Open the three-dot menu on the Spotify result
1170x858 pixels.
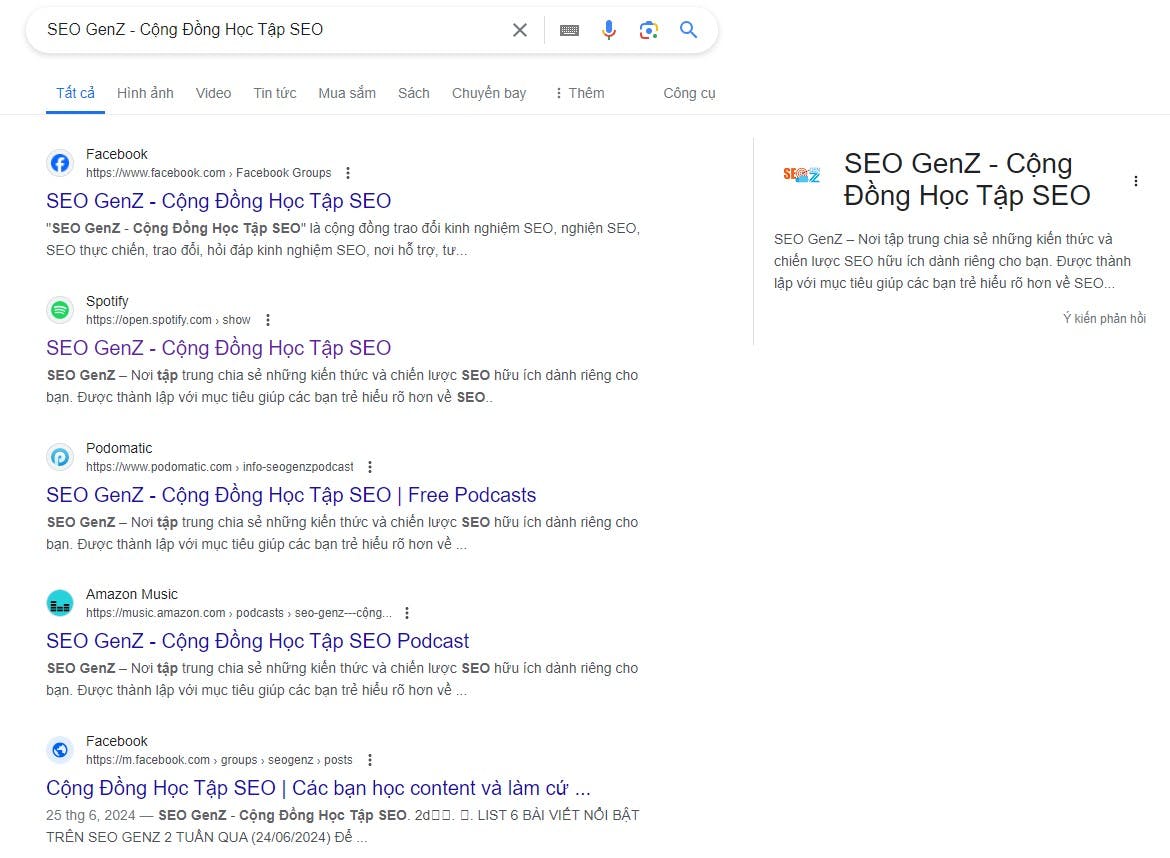point(267,319)
